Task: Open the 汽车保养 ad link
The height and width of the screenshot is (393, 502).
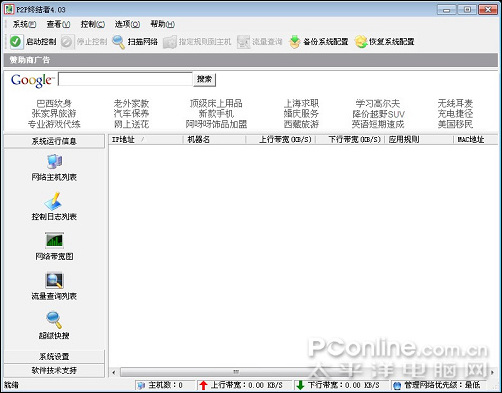Action: (131, 114)
